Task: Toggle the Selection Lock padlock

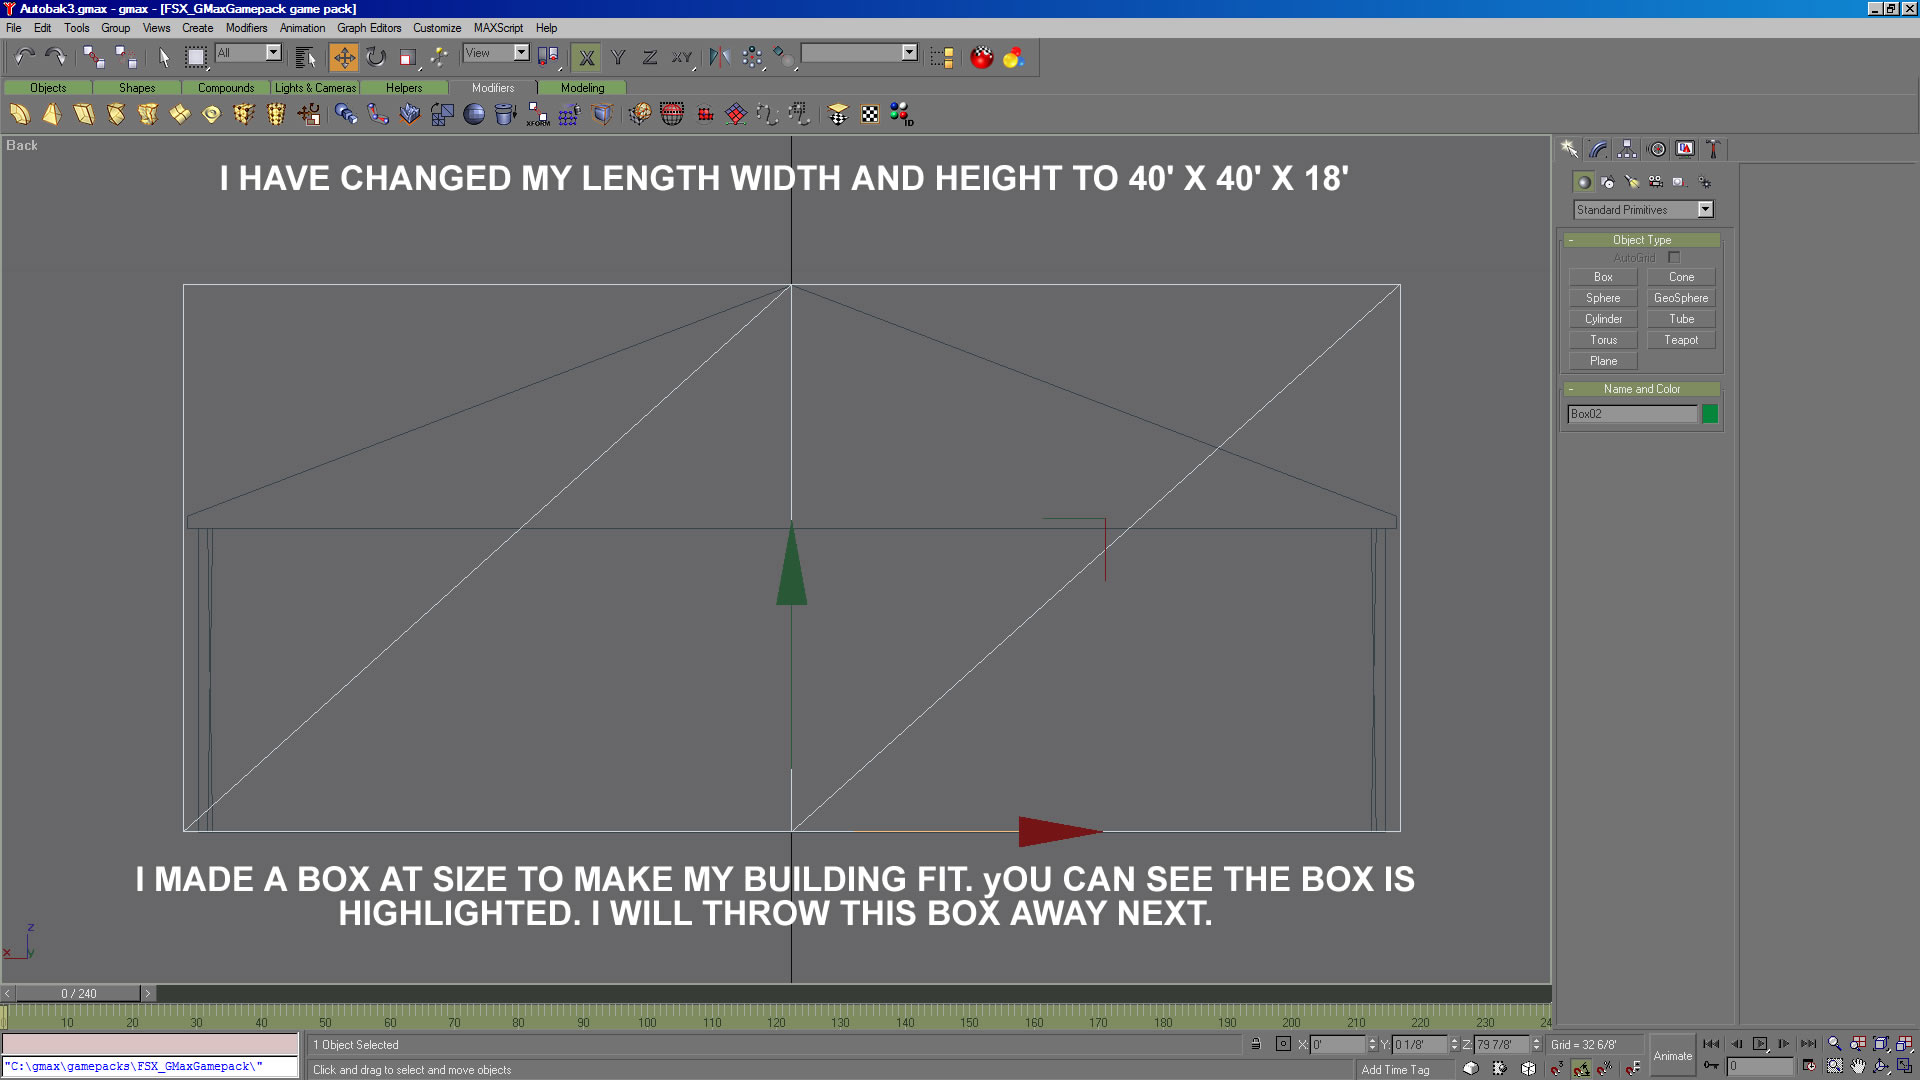Action: point(1256,1044)
